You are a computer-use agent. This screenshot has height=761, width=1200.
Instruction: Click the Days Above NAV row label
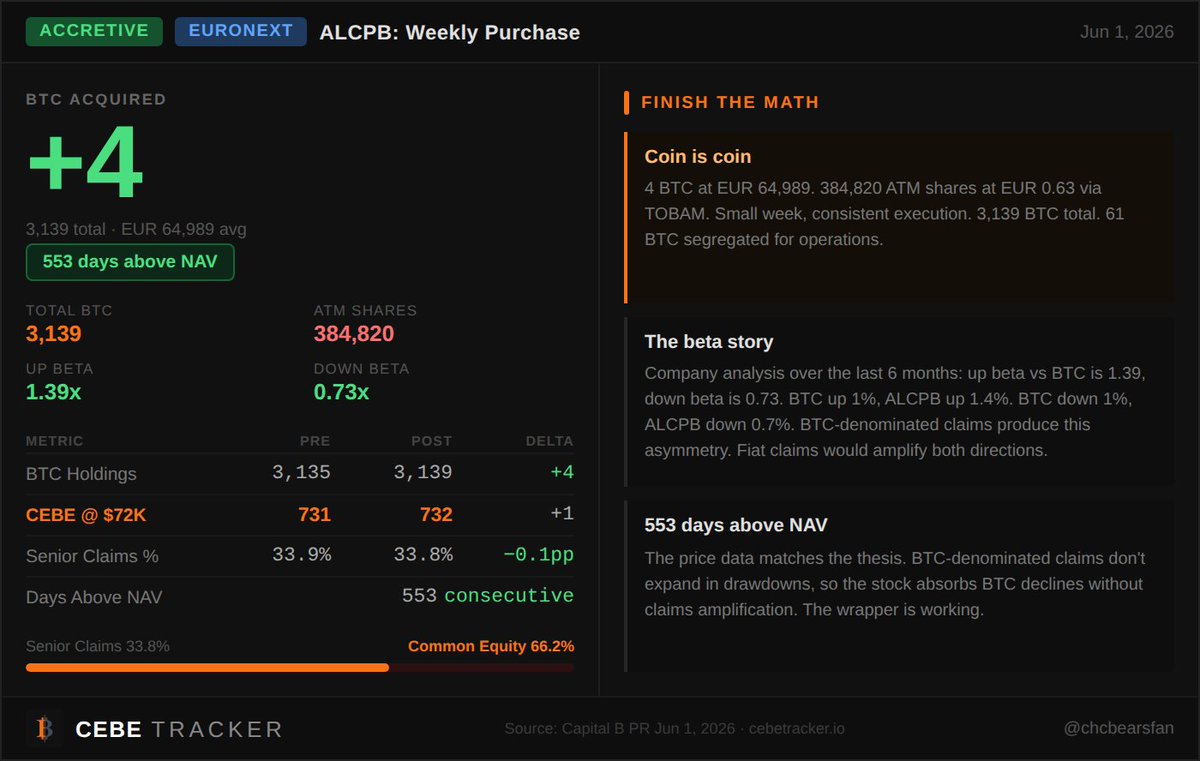[x=94, y=598]
